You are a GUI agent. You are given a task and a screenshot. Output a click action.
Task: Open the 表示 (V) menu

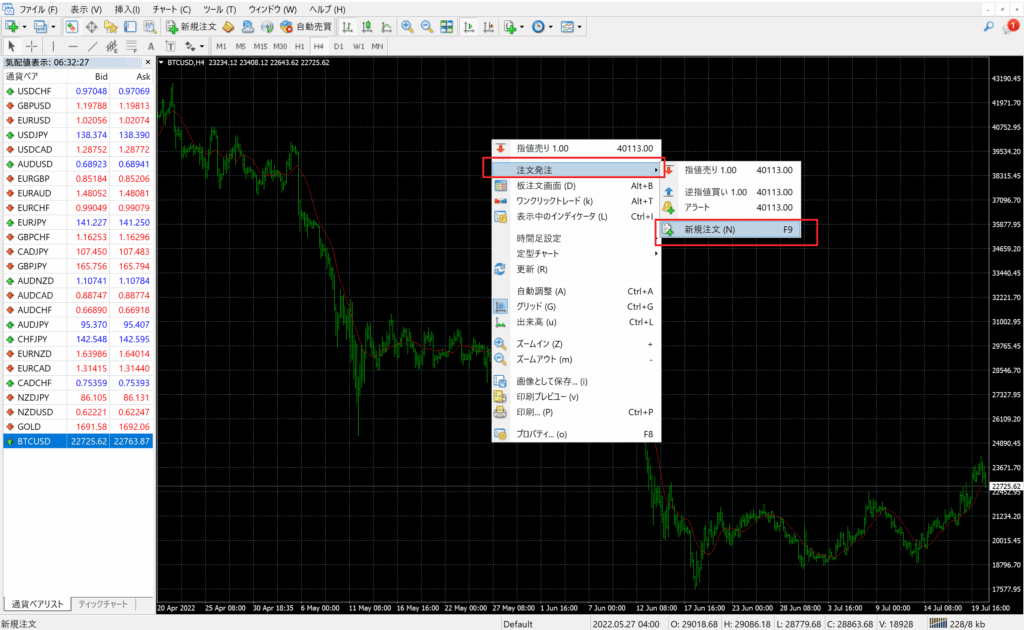pos(86,9)
